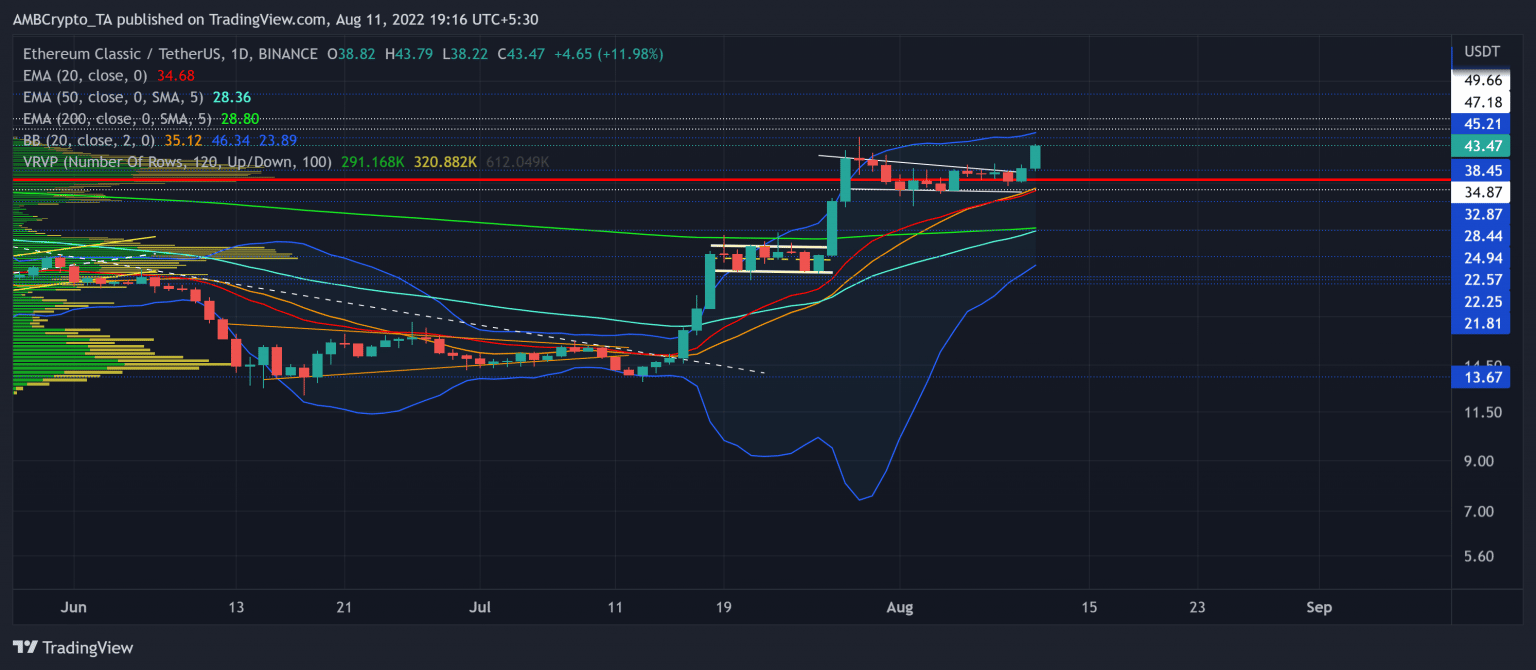
Task: Click the 13.67 price label
Action: pyautogui.click(x=1481, y=376)
